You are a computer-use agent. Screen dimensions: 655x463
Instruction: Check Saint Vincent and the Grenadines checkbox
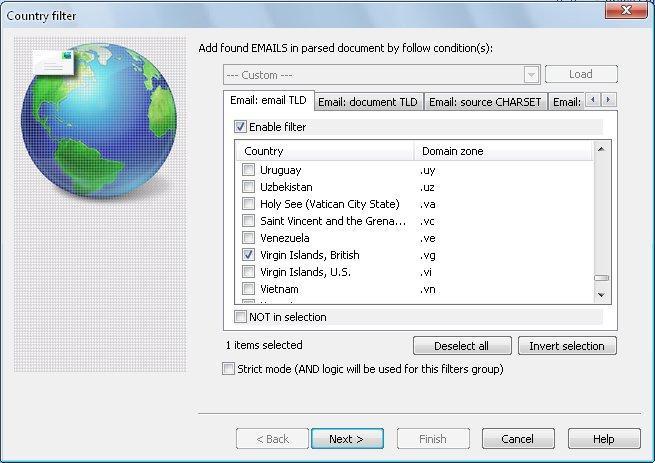click(x=249, y=221)
